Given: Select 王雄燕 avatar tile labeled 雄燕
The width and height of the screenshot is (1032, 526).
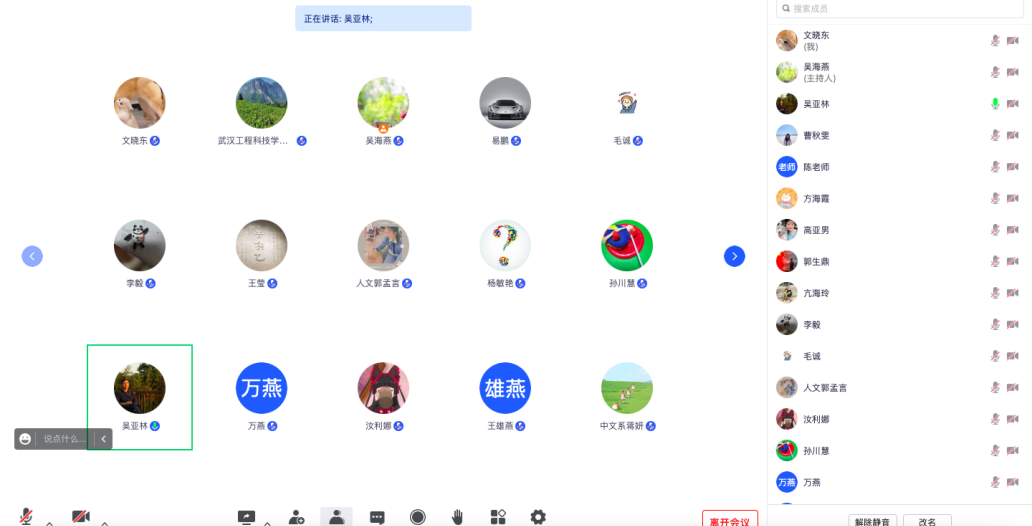Looking at the screenshot, I should coord(505,388).
